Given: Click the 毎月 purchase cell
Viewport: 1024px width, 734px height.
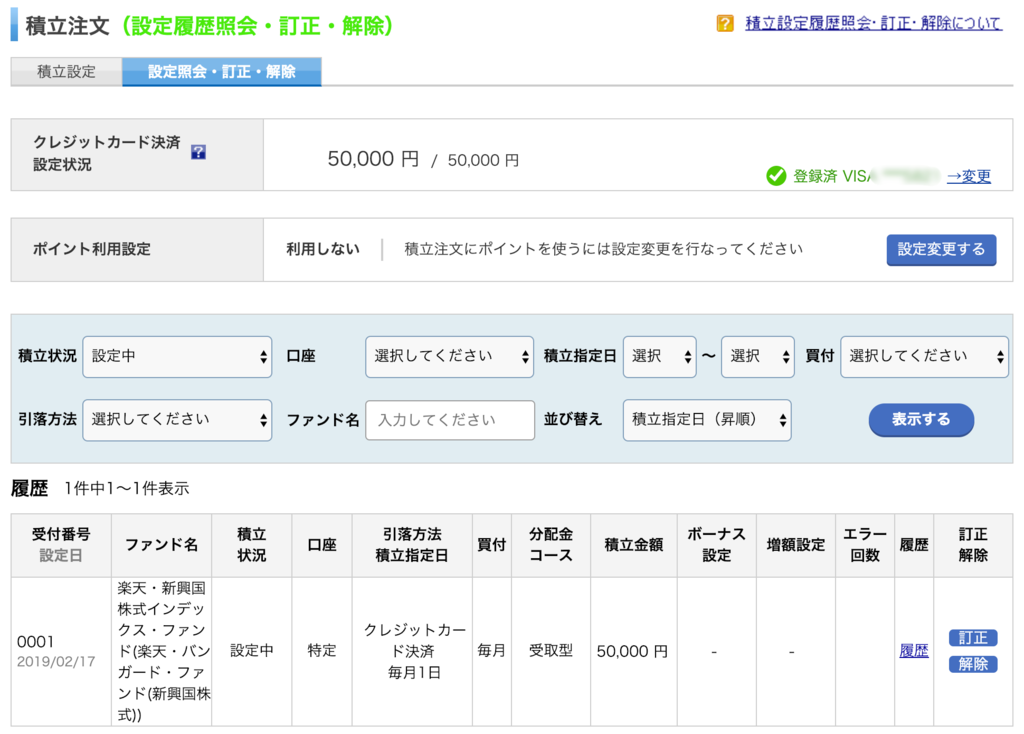Looking at the screenshot, I should [492, 650].
